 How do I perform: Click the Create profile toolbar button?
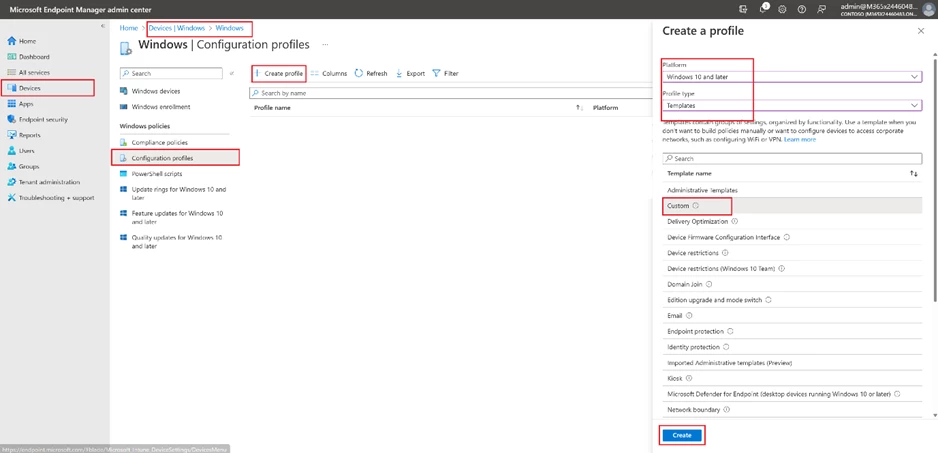coord(279,73)
